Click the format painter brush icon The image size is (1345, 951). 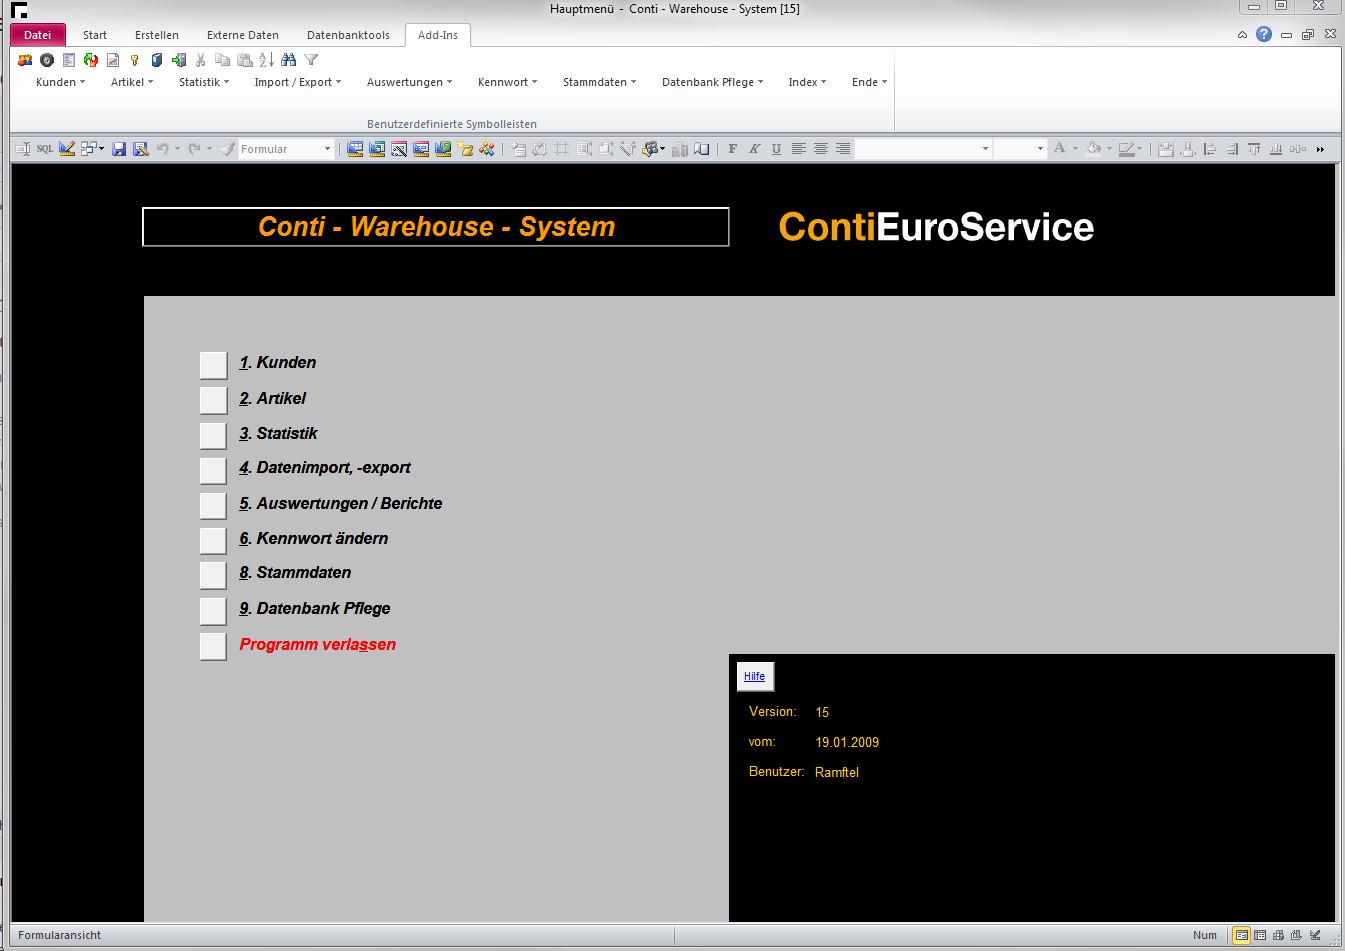228,149
